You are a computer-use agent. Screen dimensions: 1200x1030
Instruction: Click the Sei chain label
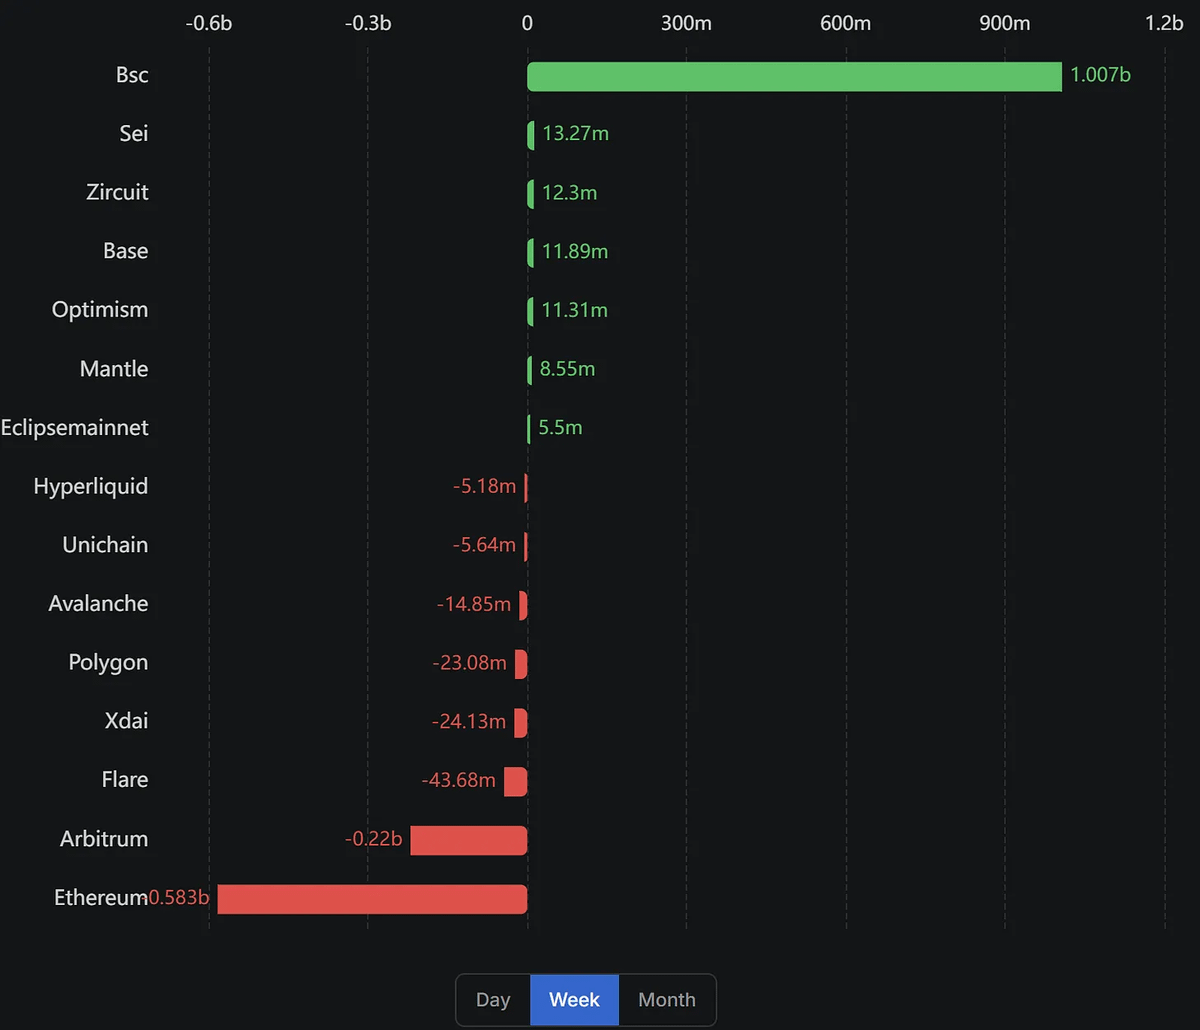click(x=134, y=133)
